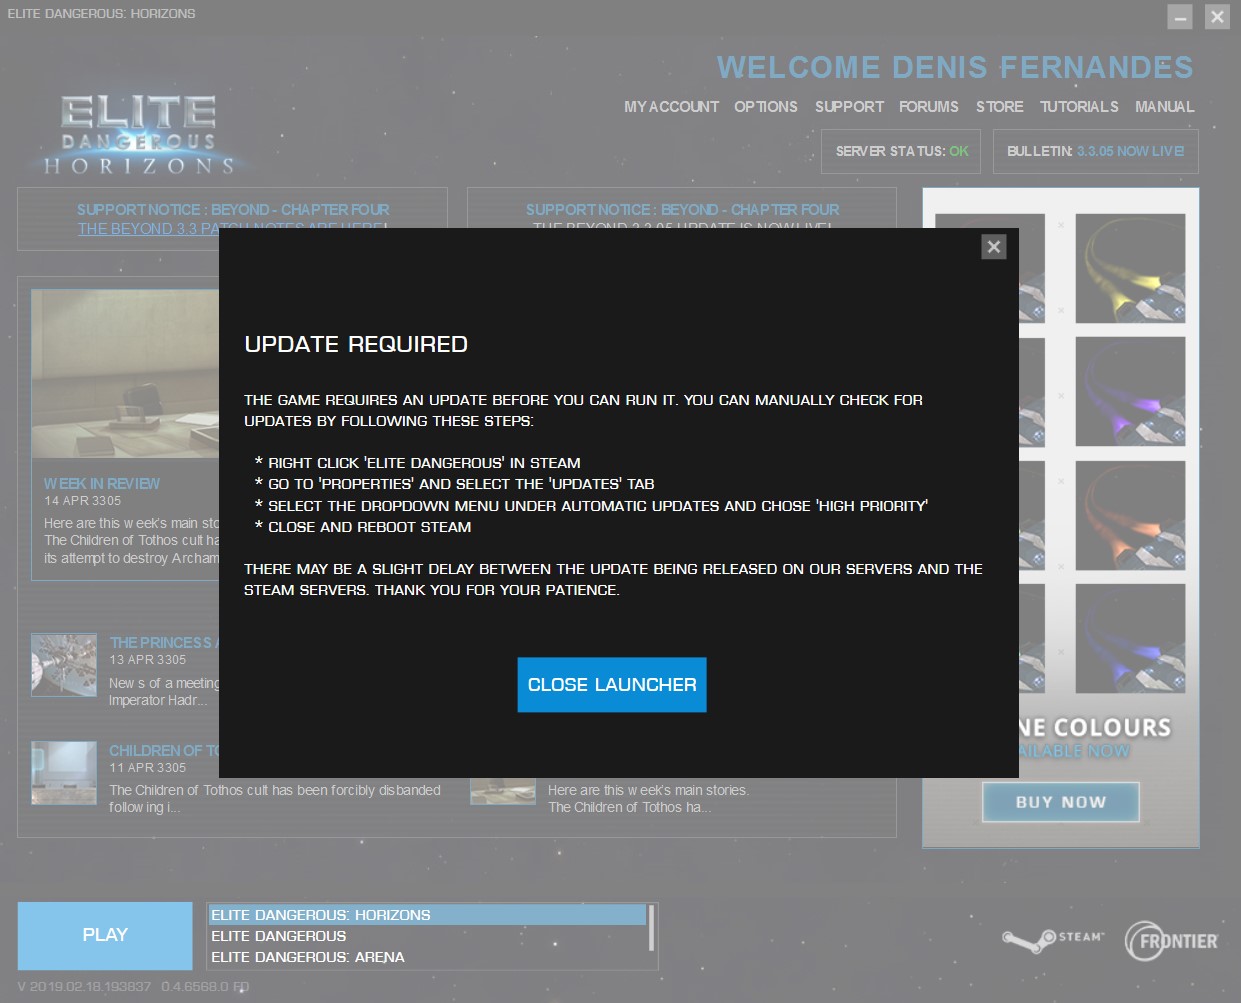Open Tutorials
The width and height of the screenshot is (1241, 1003).
pyautogui.click(x=1079, y=107)
